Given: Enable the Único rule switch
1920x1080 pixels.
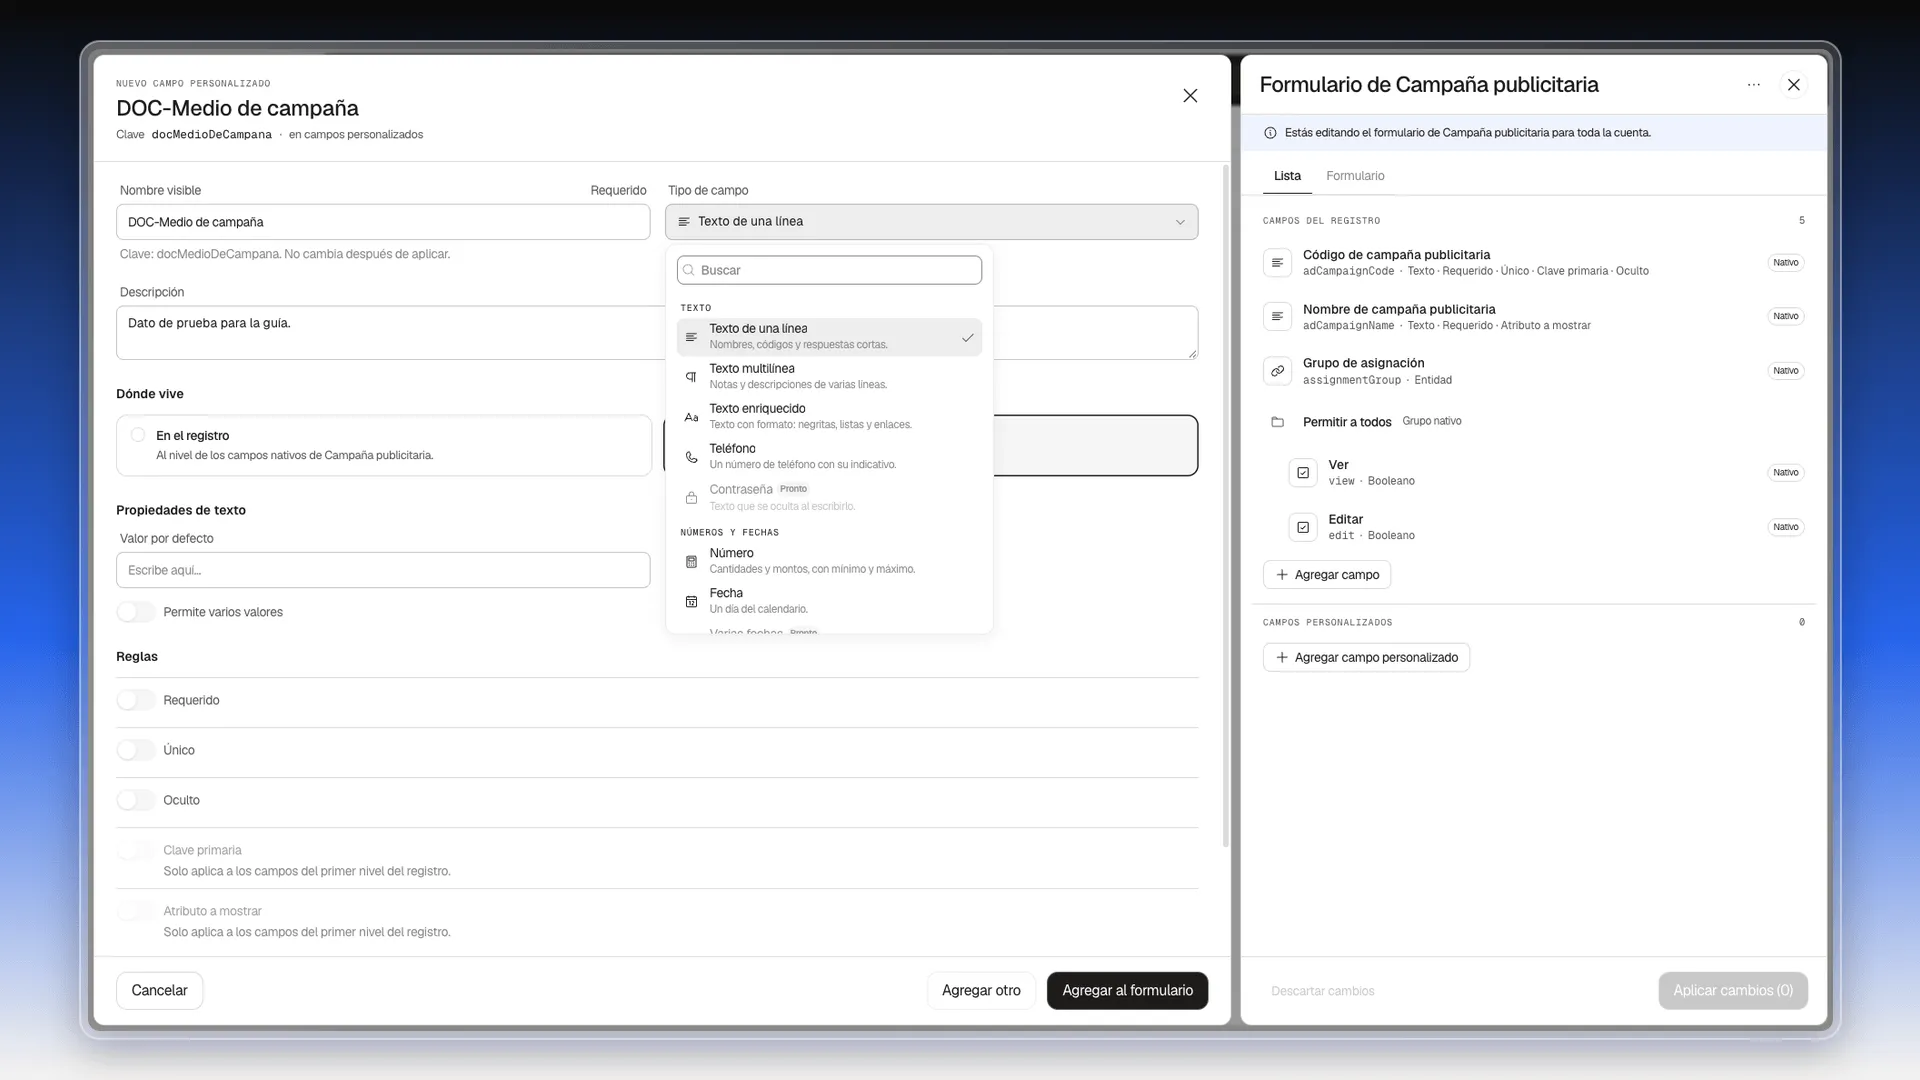Looking at the screenshot, I should (x=136, y=750).
